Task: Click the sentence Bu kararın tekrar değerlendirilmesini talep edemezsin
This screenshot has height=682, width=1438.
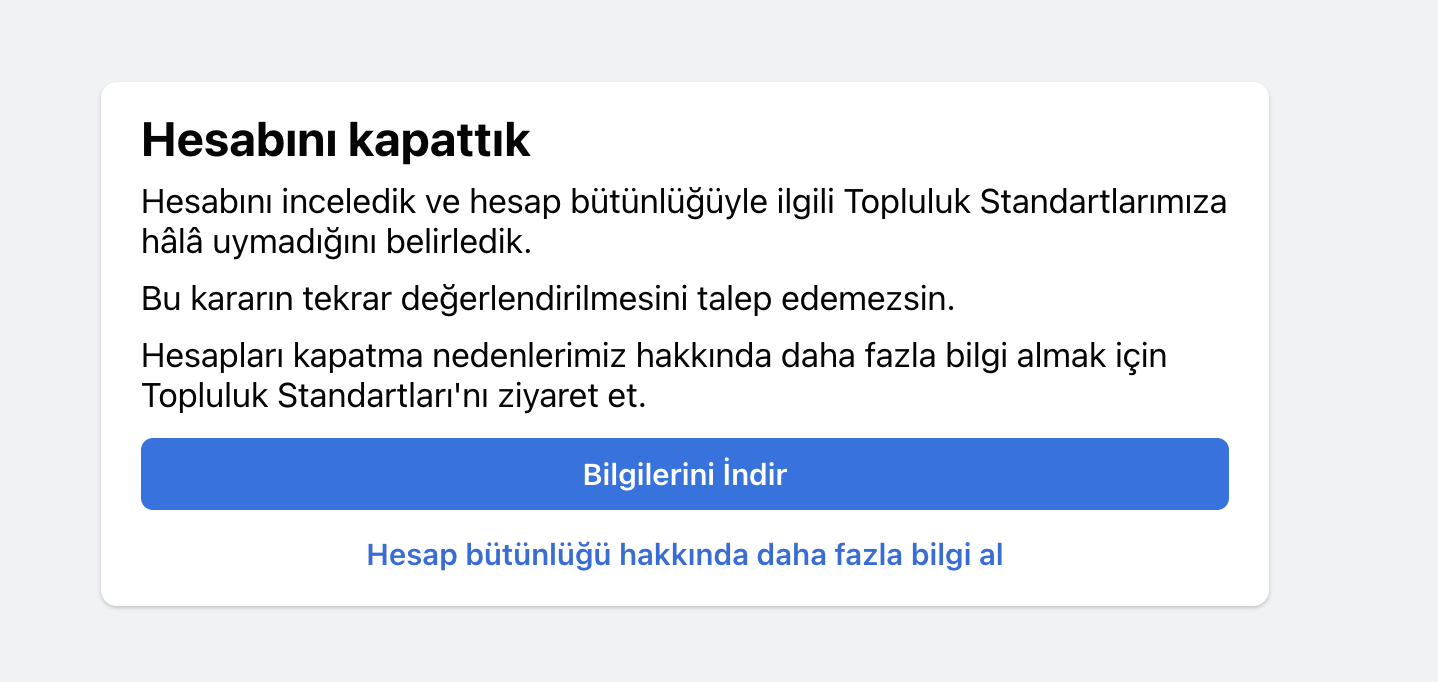Action: (548, 299)
